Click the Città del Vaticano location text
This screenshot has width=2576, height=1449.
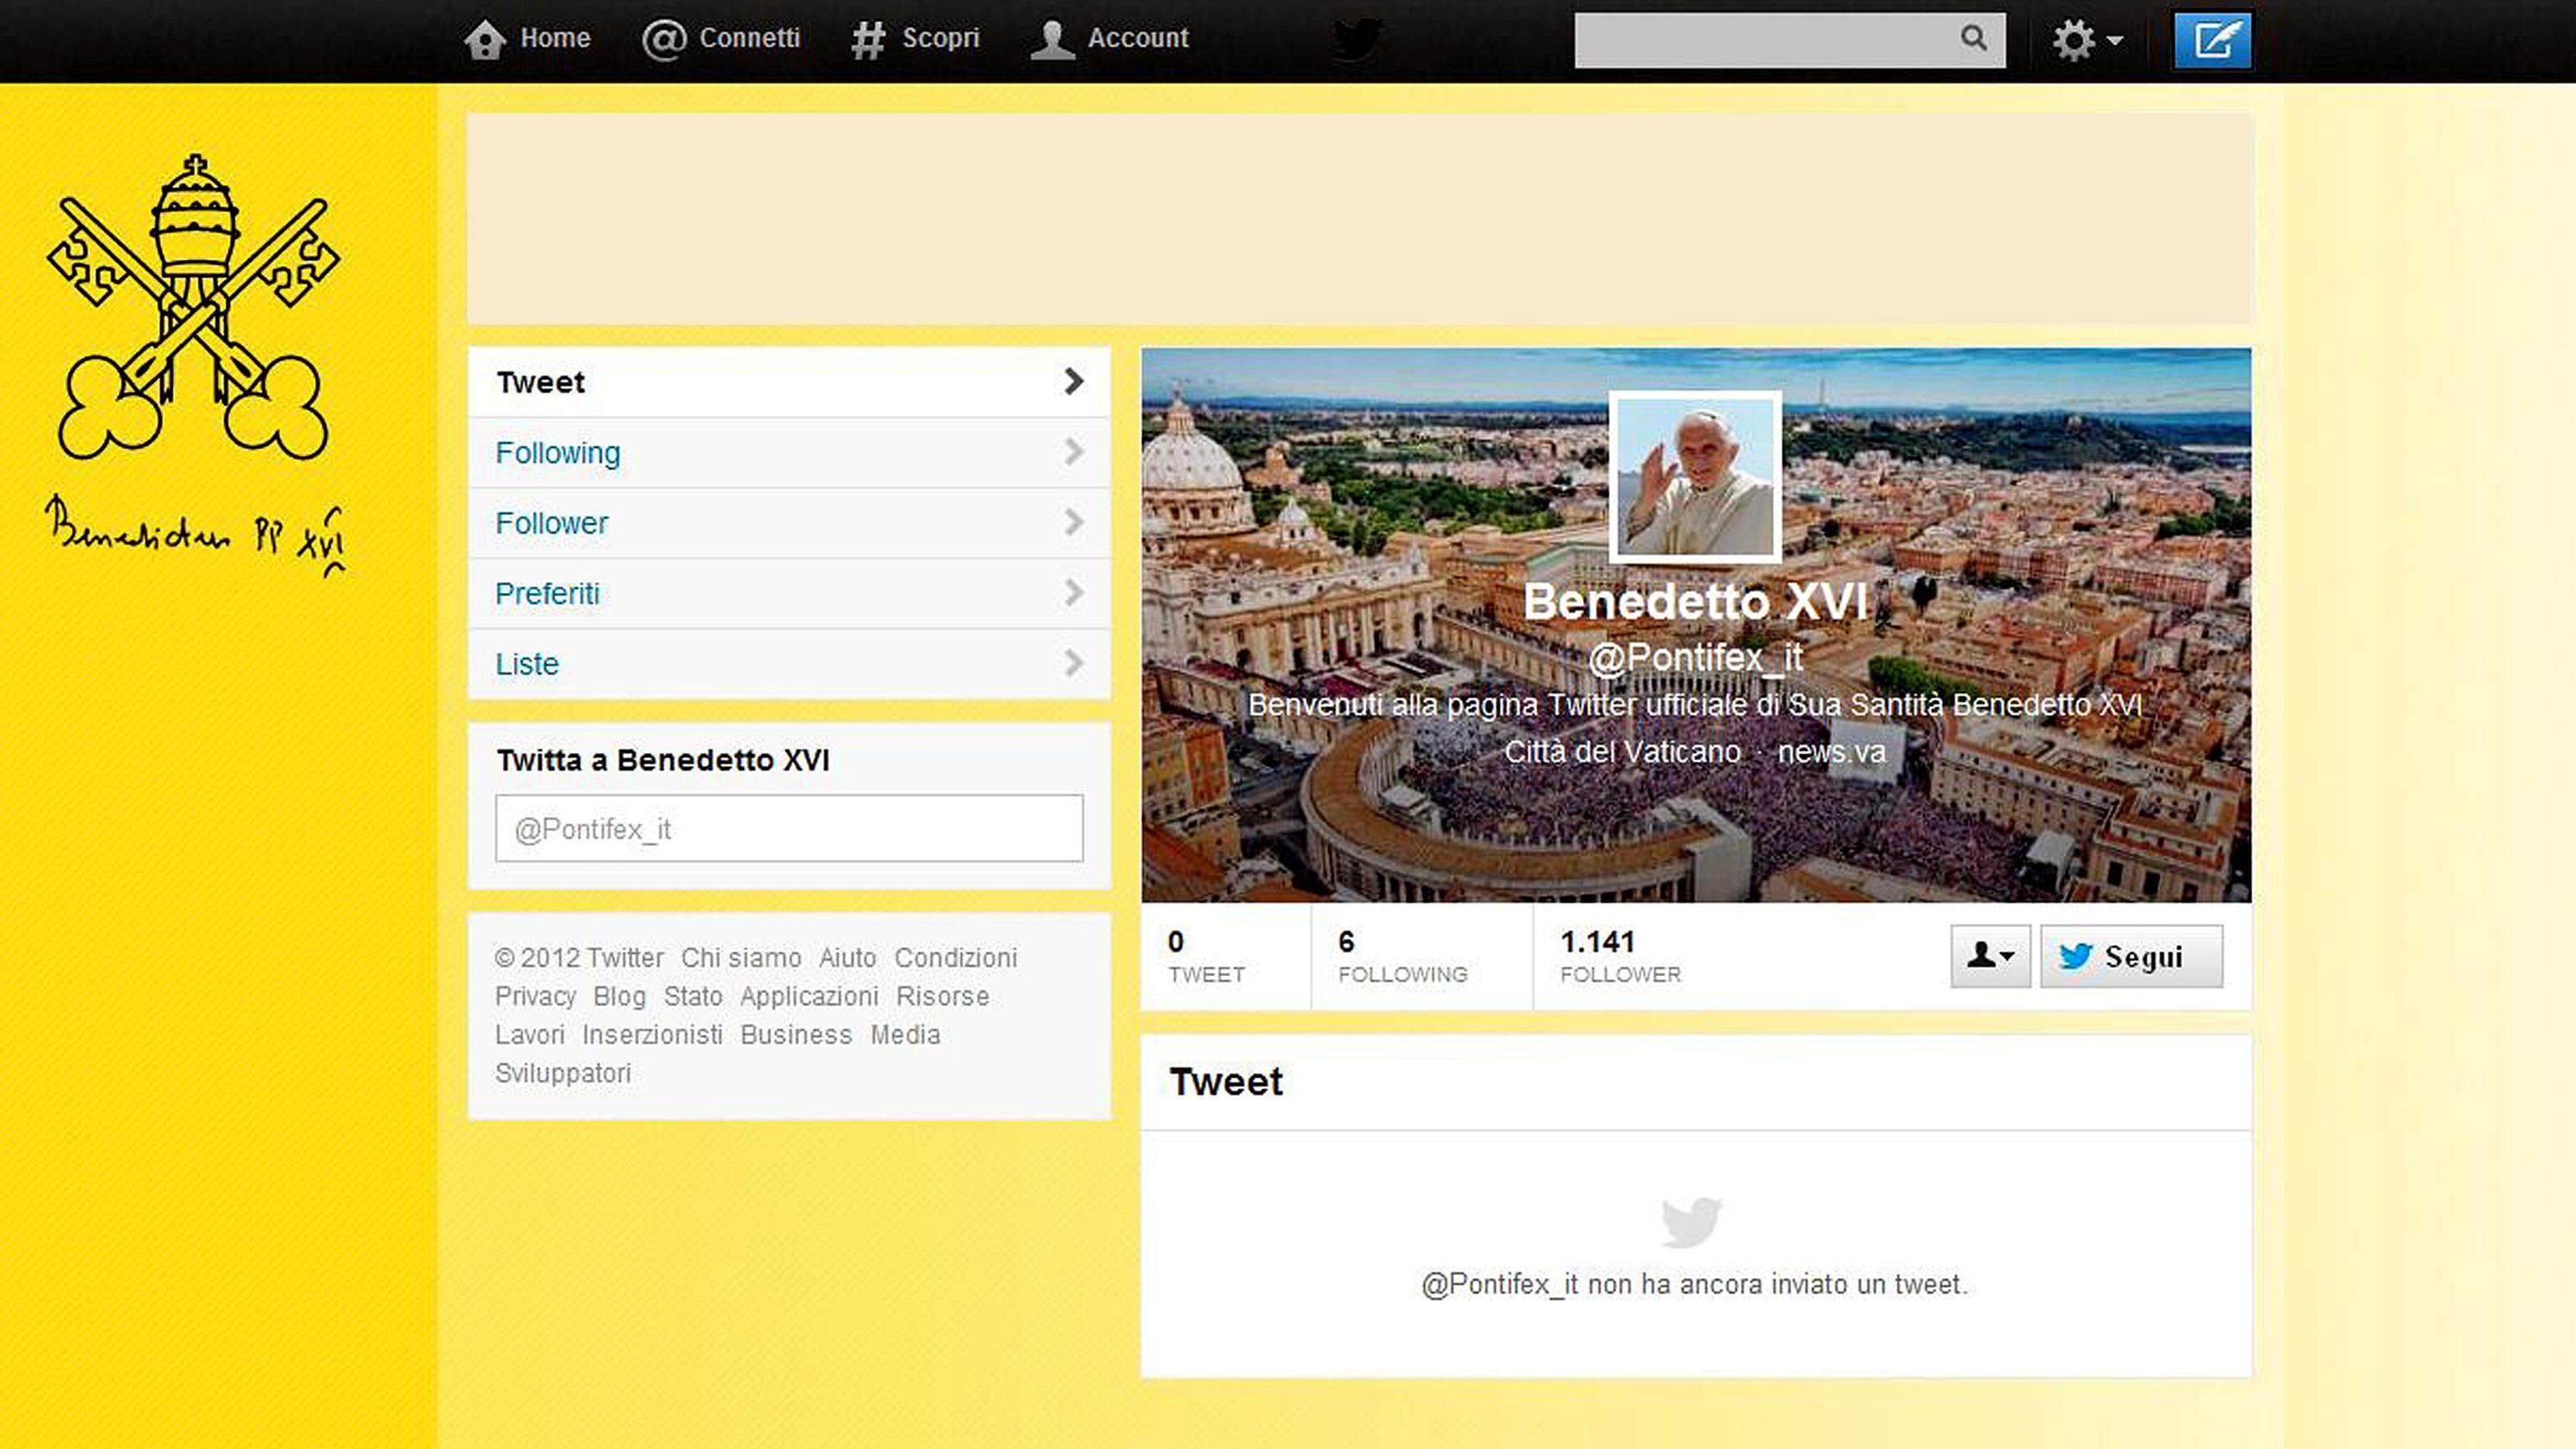[x=1622, y=752]
